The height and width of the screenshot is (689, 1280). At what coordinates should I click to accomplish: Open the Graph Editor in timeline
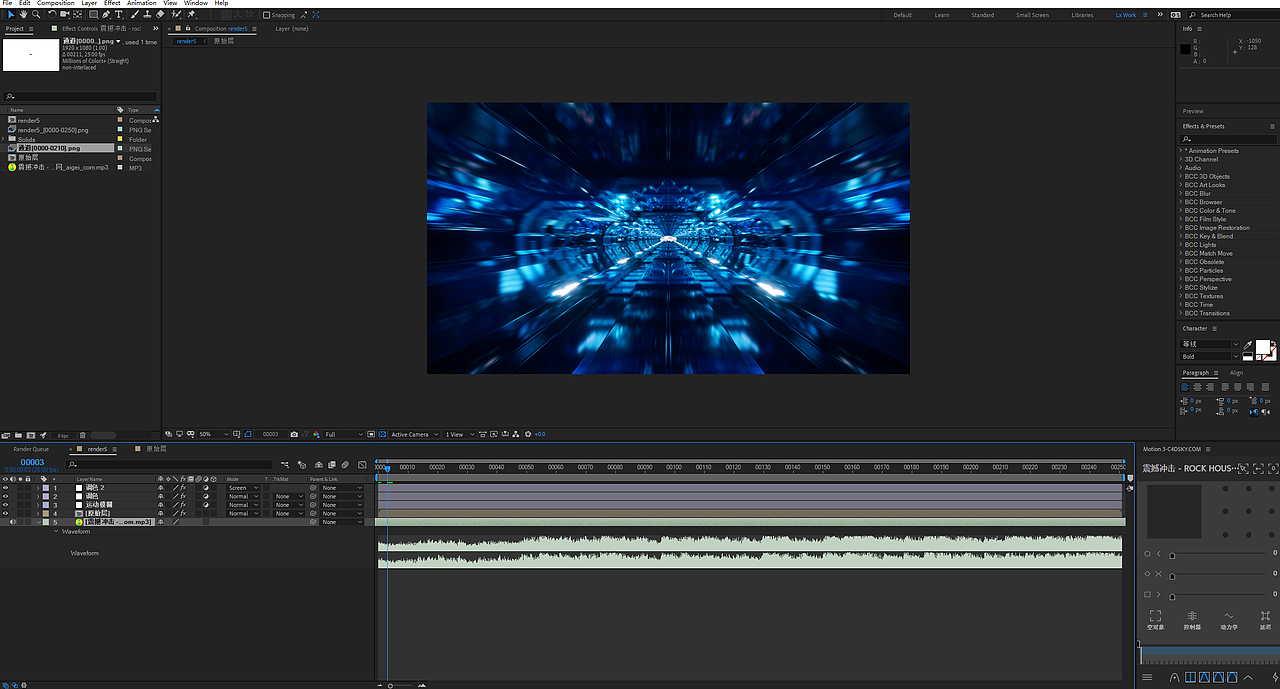click(x=362, y=465)
